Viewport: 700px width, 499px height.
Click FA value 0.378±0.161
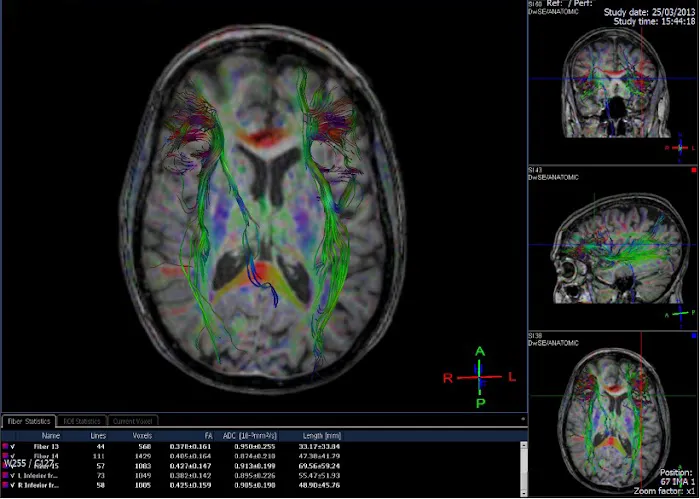click(x=190, y=446)
